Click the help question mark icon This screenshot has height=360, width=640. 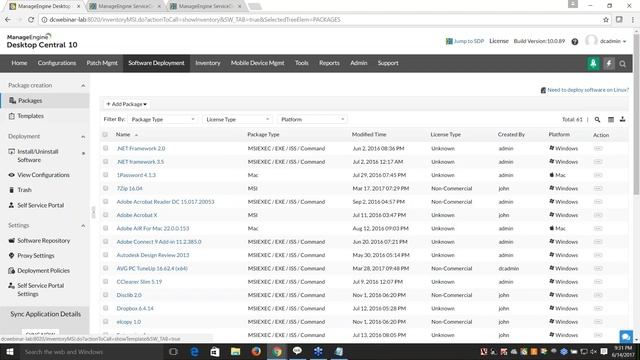pyautogui.click(x=575, y=41)
